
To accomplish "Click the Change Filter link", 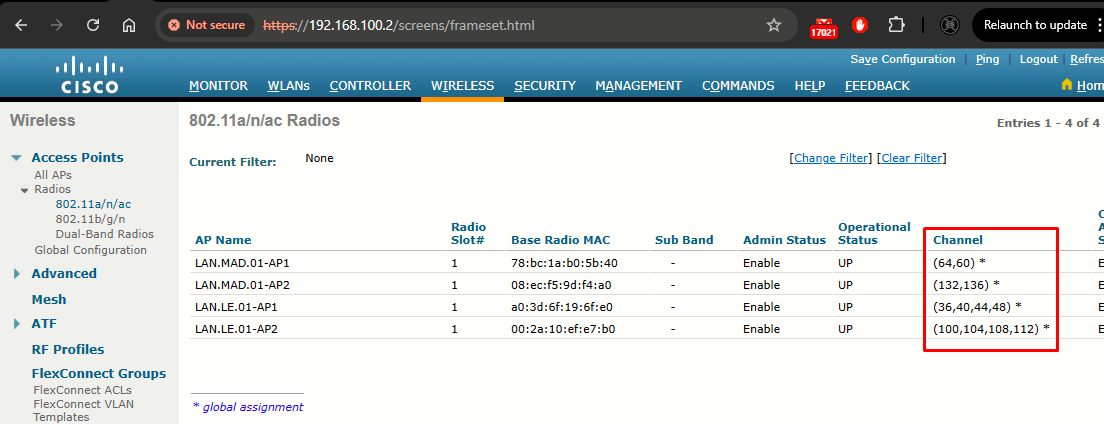I will 831,158.
